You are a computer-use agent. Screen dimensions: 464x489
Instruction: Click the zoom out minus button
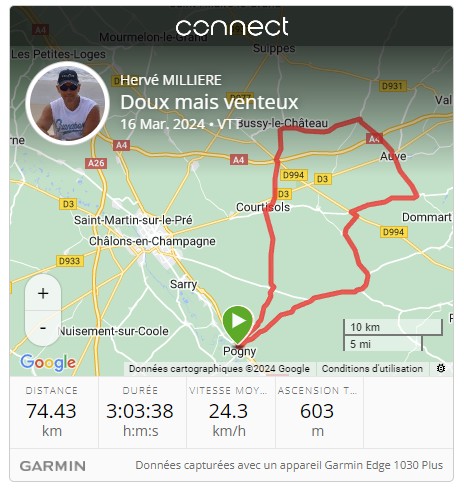pyautogui.click(x=43, y=328)
